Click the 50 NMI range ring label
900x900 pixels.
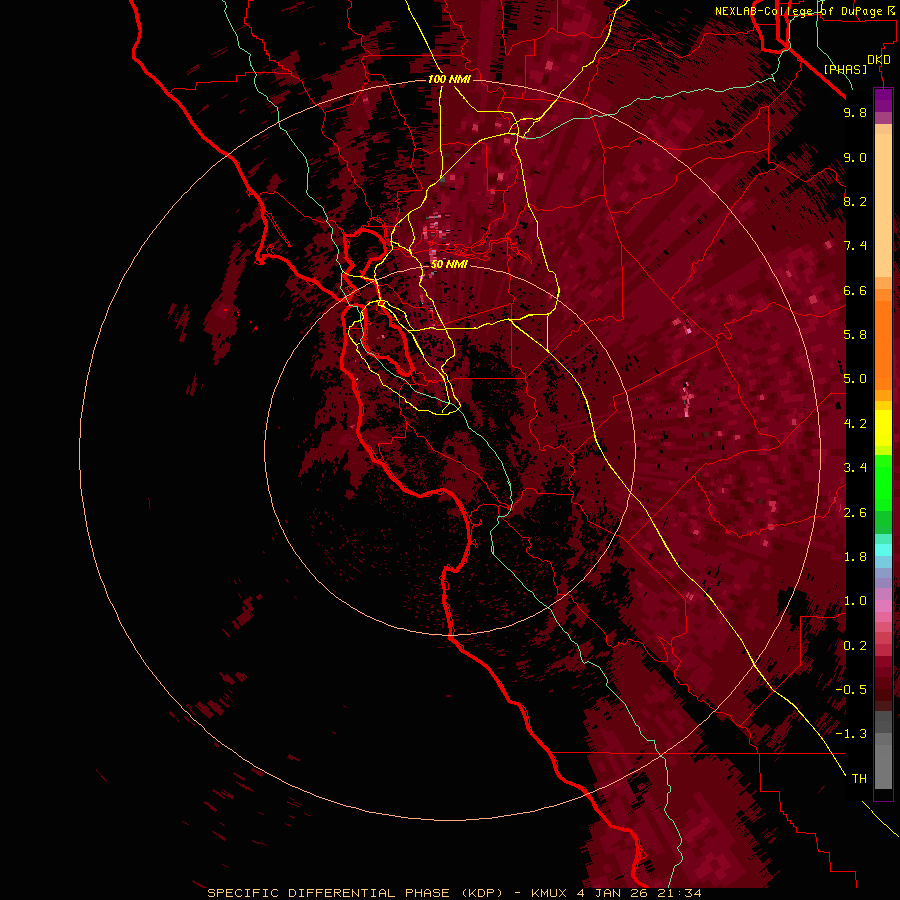click(449, 264)
